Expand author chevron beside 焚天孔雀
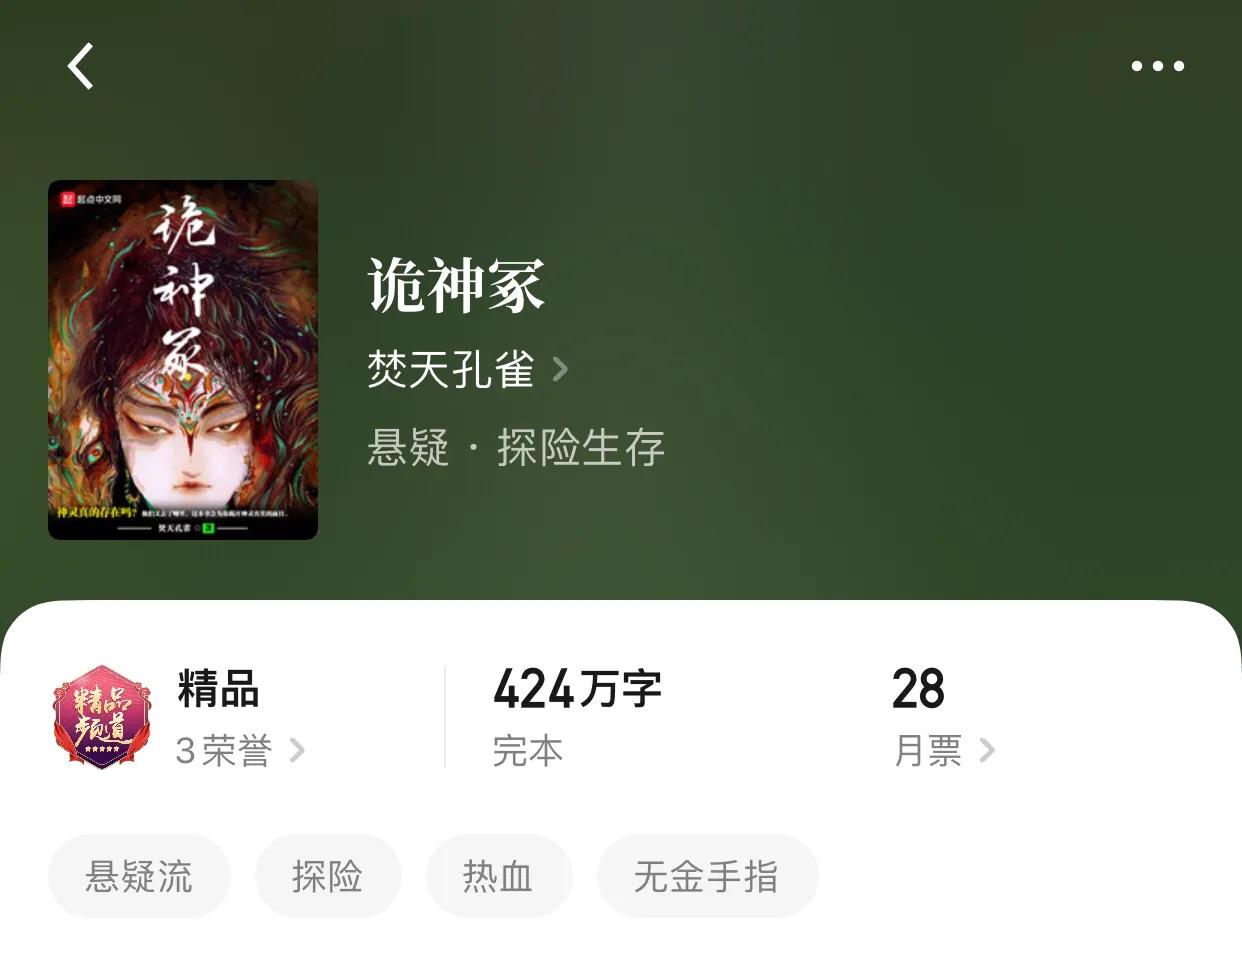 point(561,370)
